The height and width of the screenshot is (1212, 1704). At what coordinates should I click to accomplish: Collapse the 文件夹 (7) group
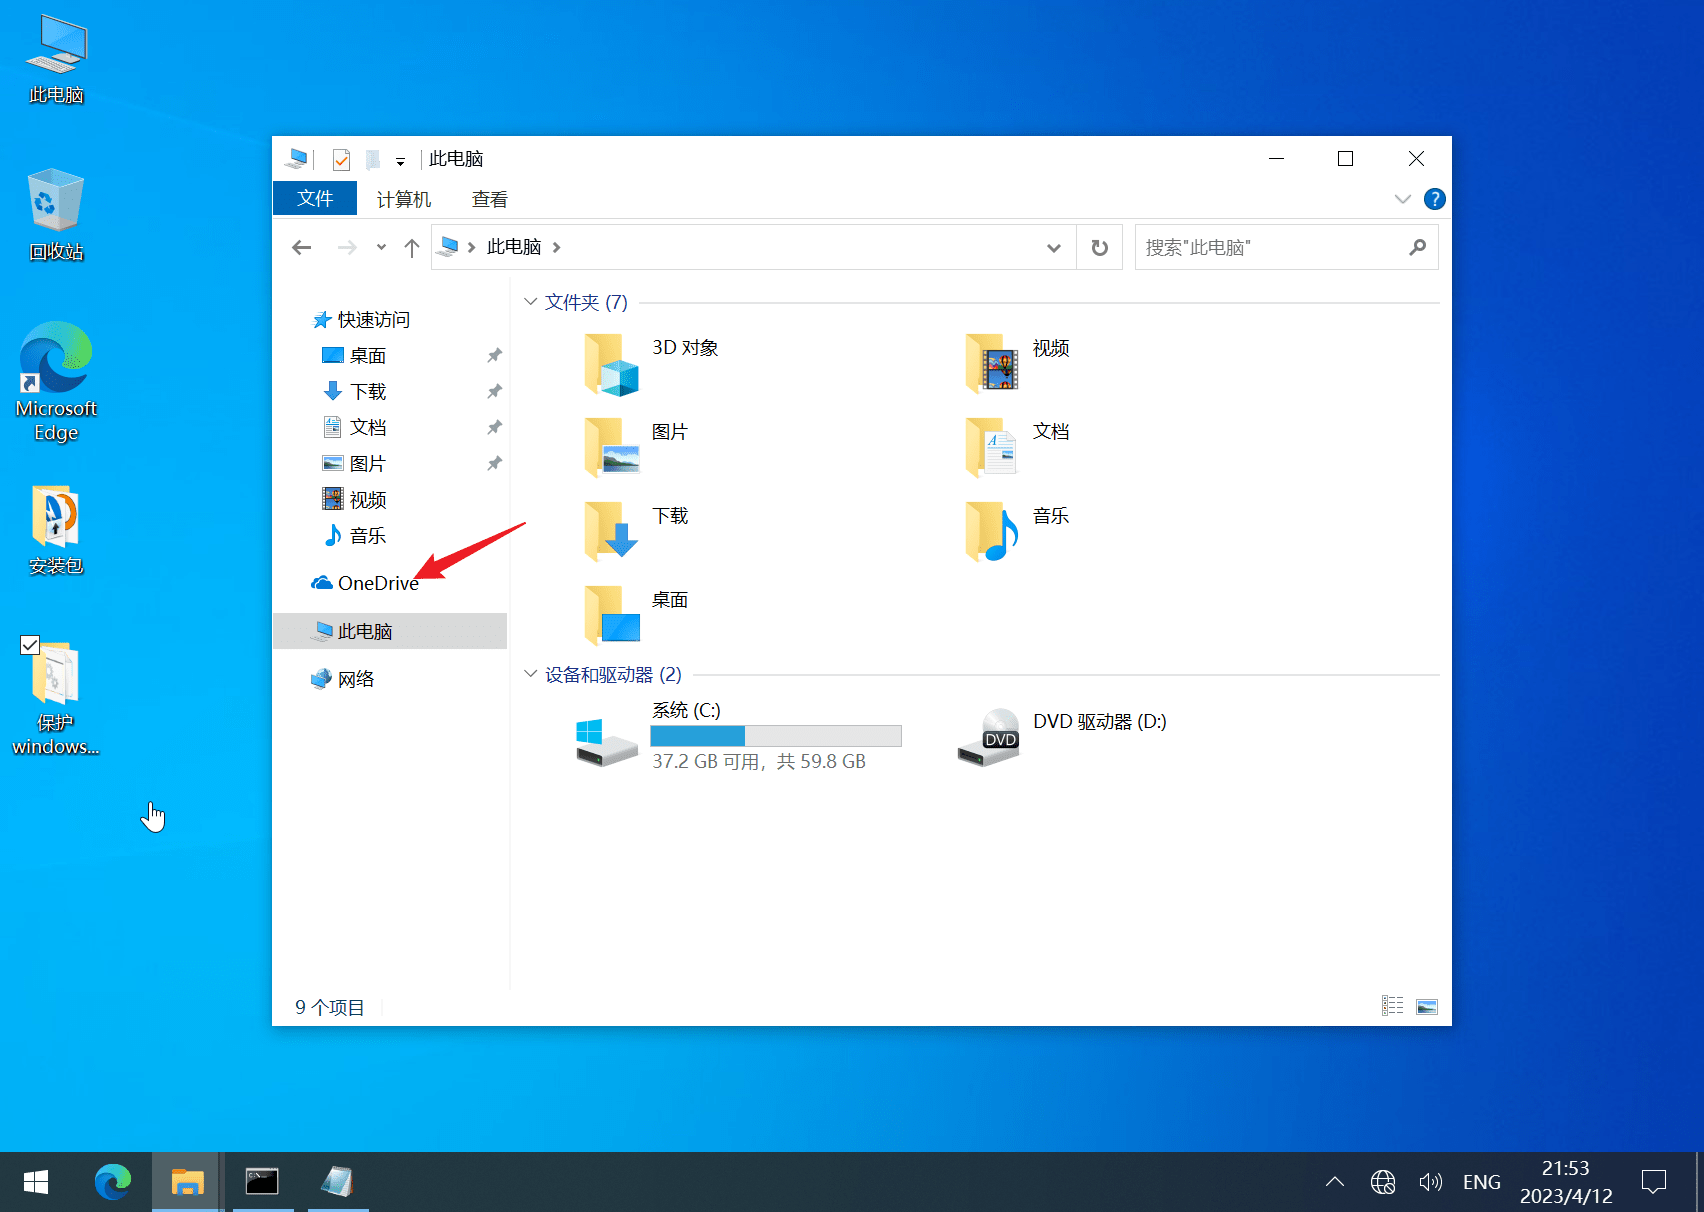coord(530,301)
